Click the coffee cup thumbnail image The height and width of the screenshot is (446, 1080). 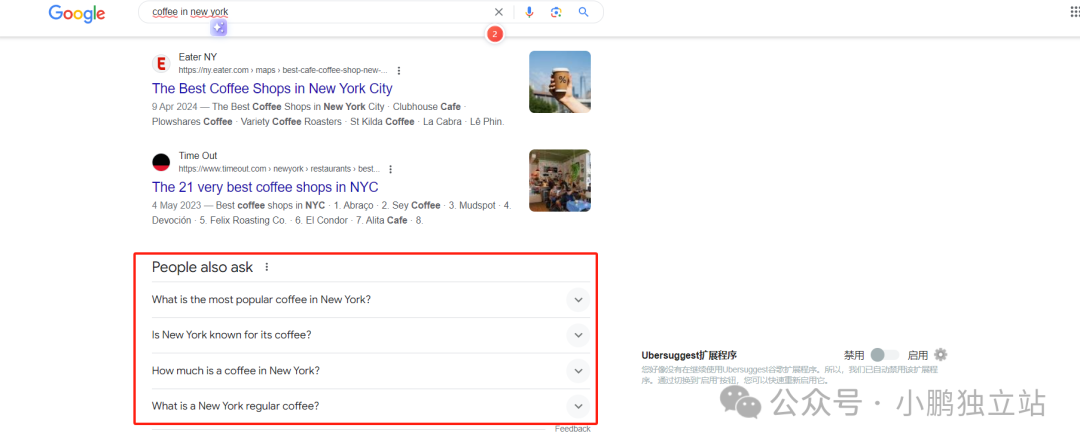point(559,82)
